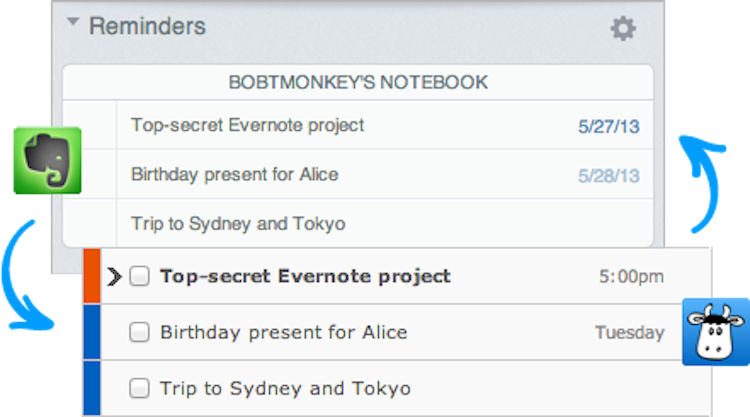Tick the Birthday present for Alice checkbox
Screen dimensions: 750x417
click(x=140, y=332)
